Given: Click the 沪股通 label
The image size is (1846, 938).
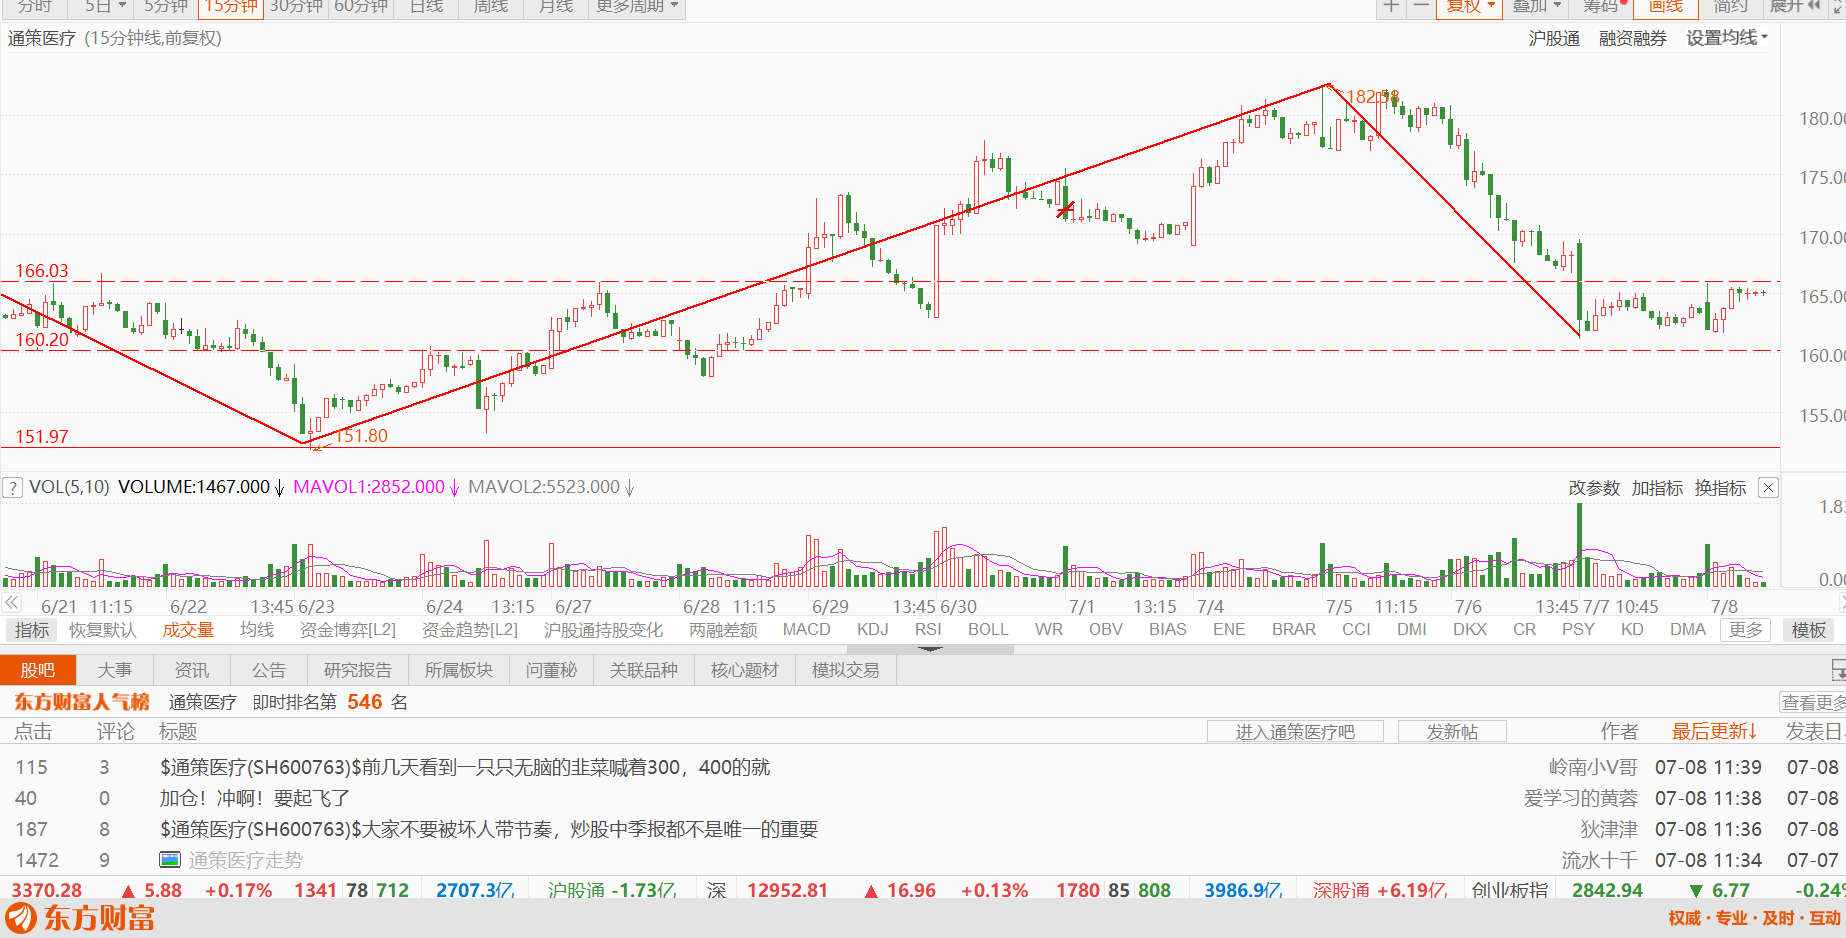Looking at the screenshot, I should tap(1554, 38).
